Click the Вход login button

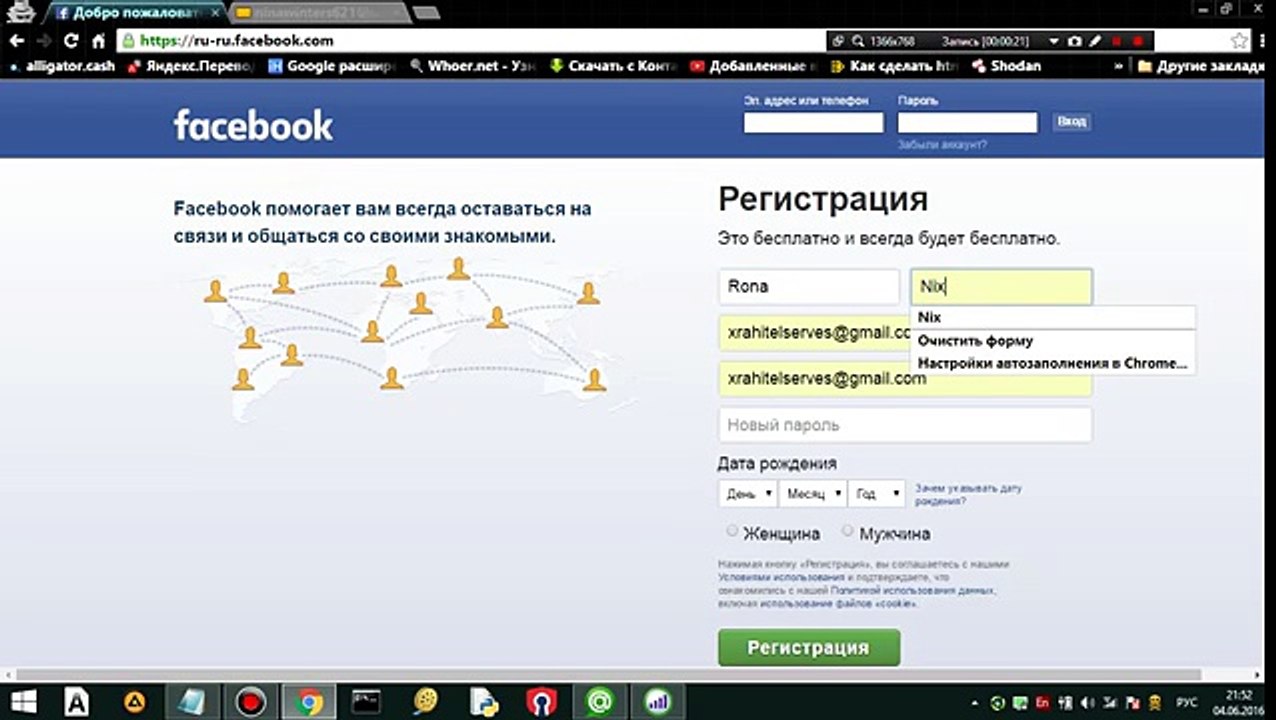point(1071,122)
